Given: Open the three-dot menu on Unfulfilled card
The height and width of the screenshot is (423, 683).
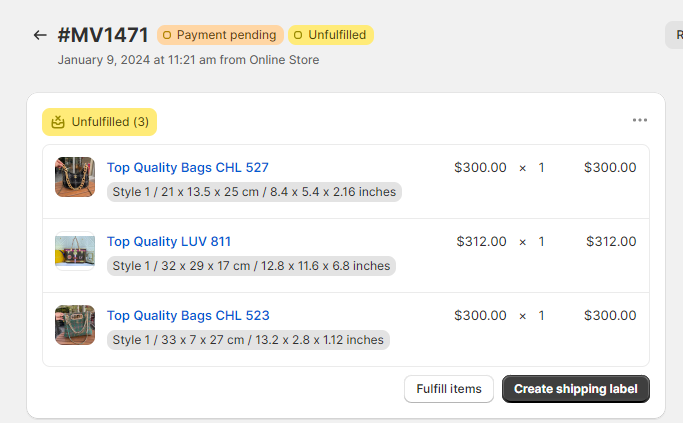Looking at the screenshot, I should point(639,120).
